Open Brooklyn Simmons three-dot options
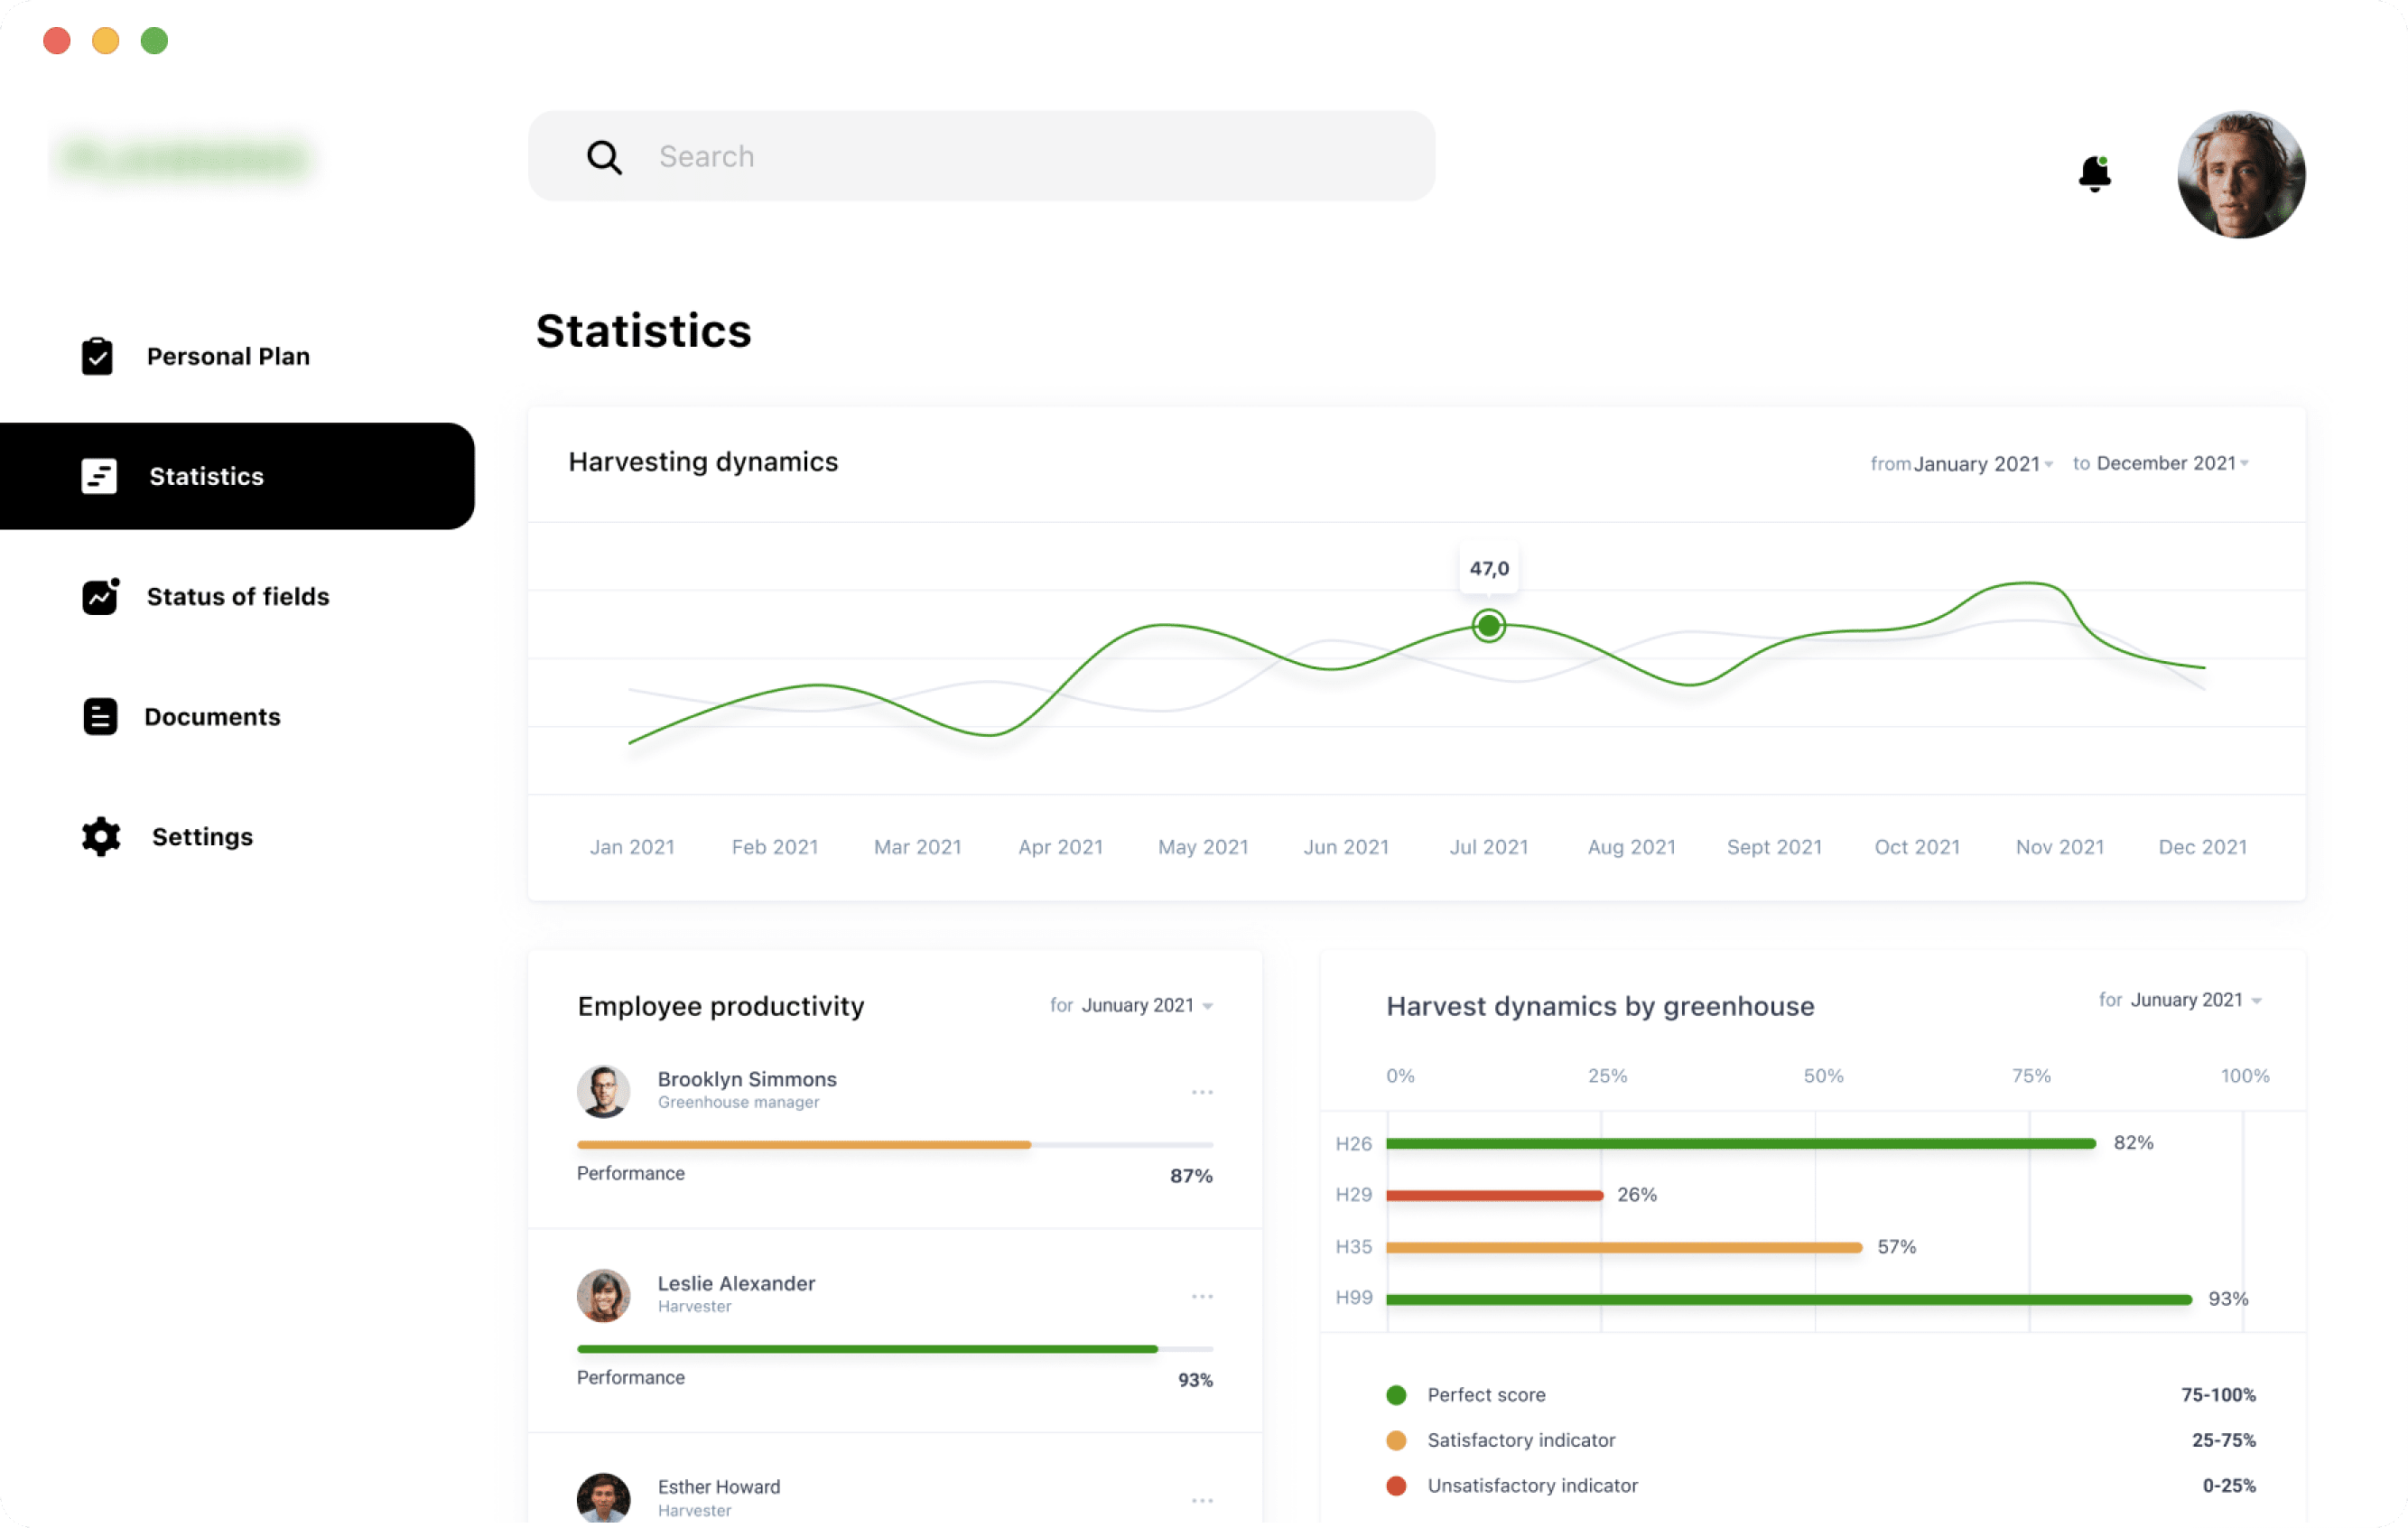 [x=1202, y=1092]
